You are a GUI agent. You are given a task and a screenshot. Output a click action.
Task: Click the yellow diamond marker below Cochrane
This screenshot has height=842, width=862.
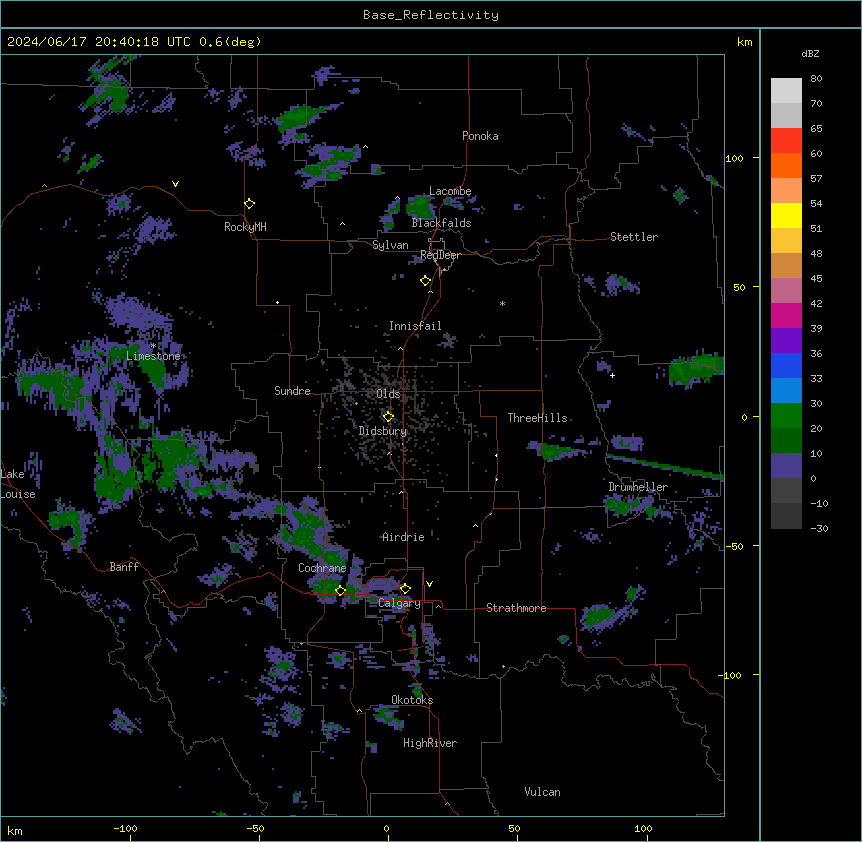(x=340, y=590)
